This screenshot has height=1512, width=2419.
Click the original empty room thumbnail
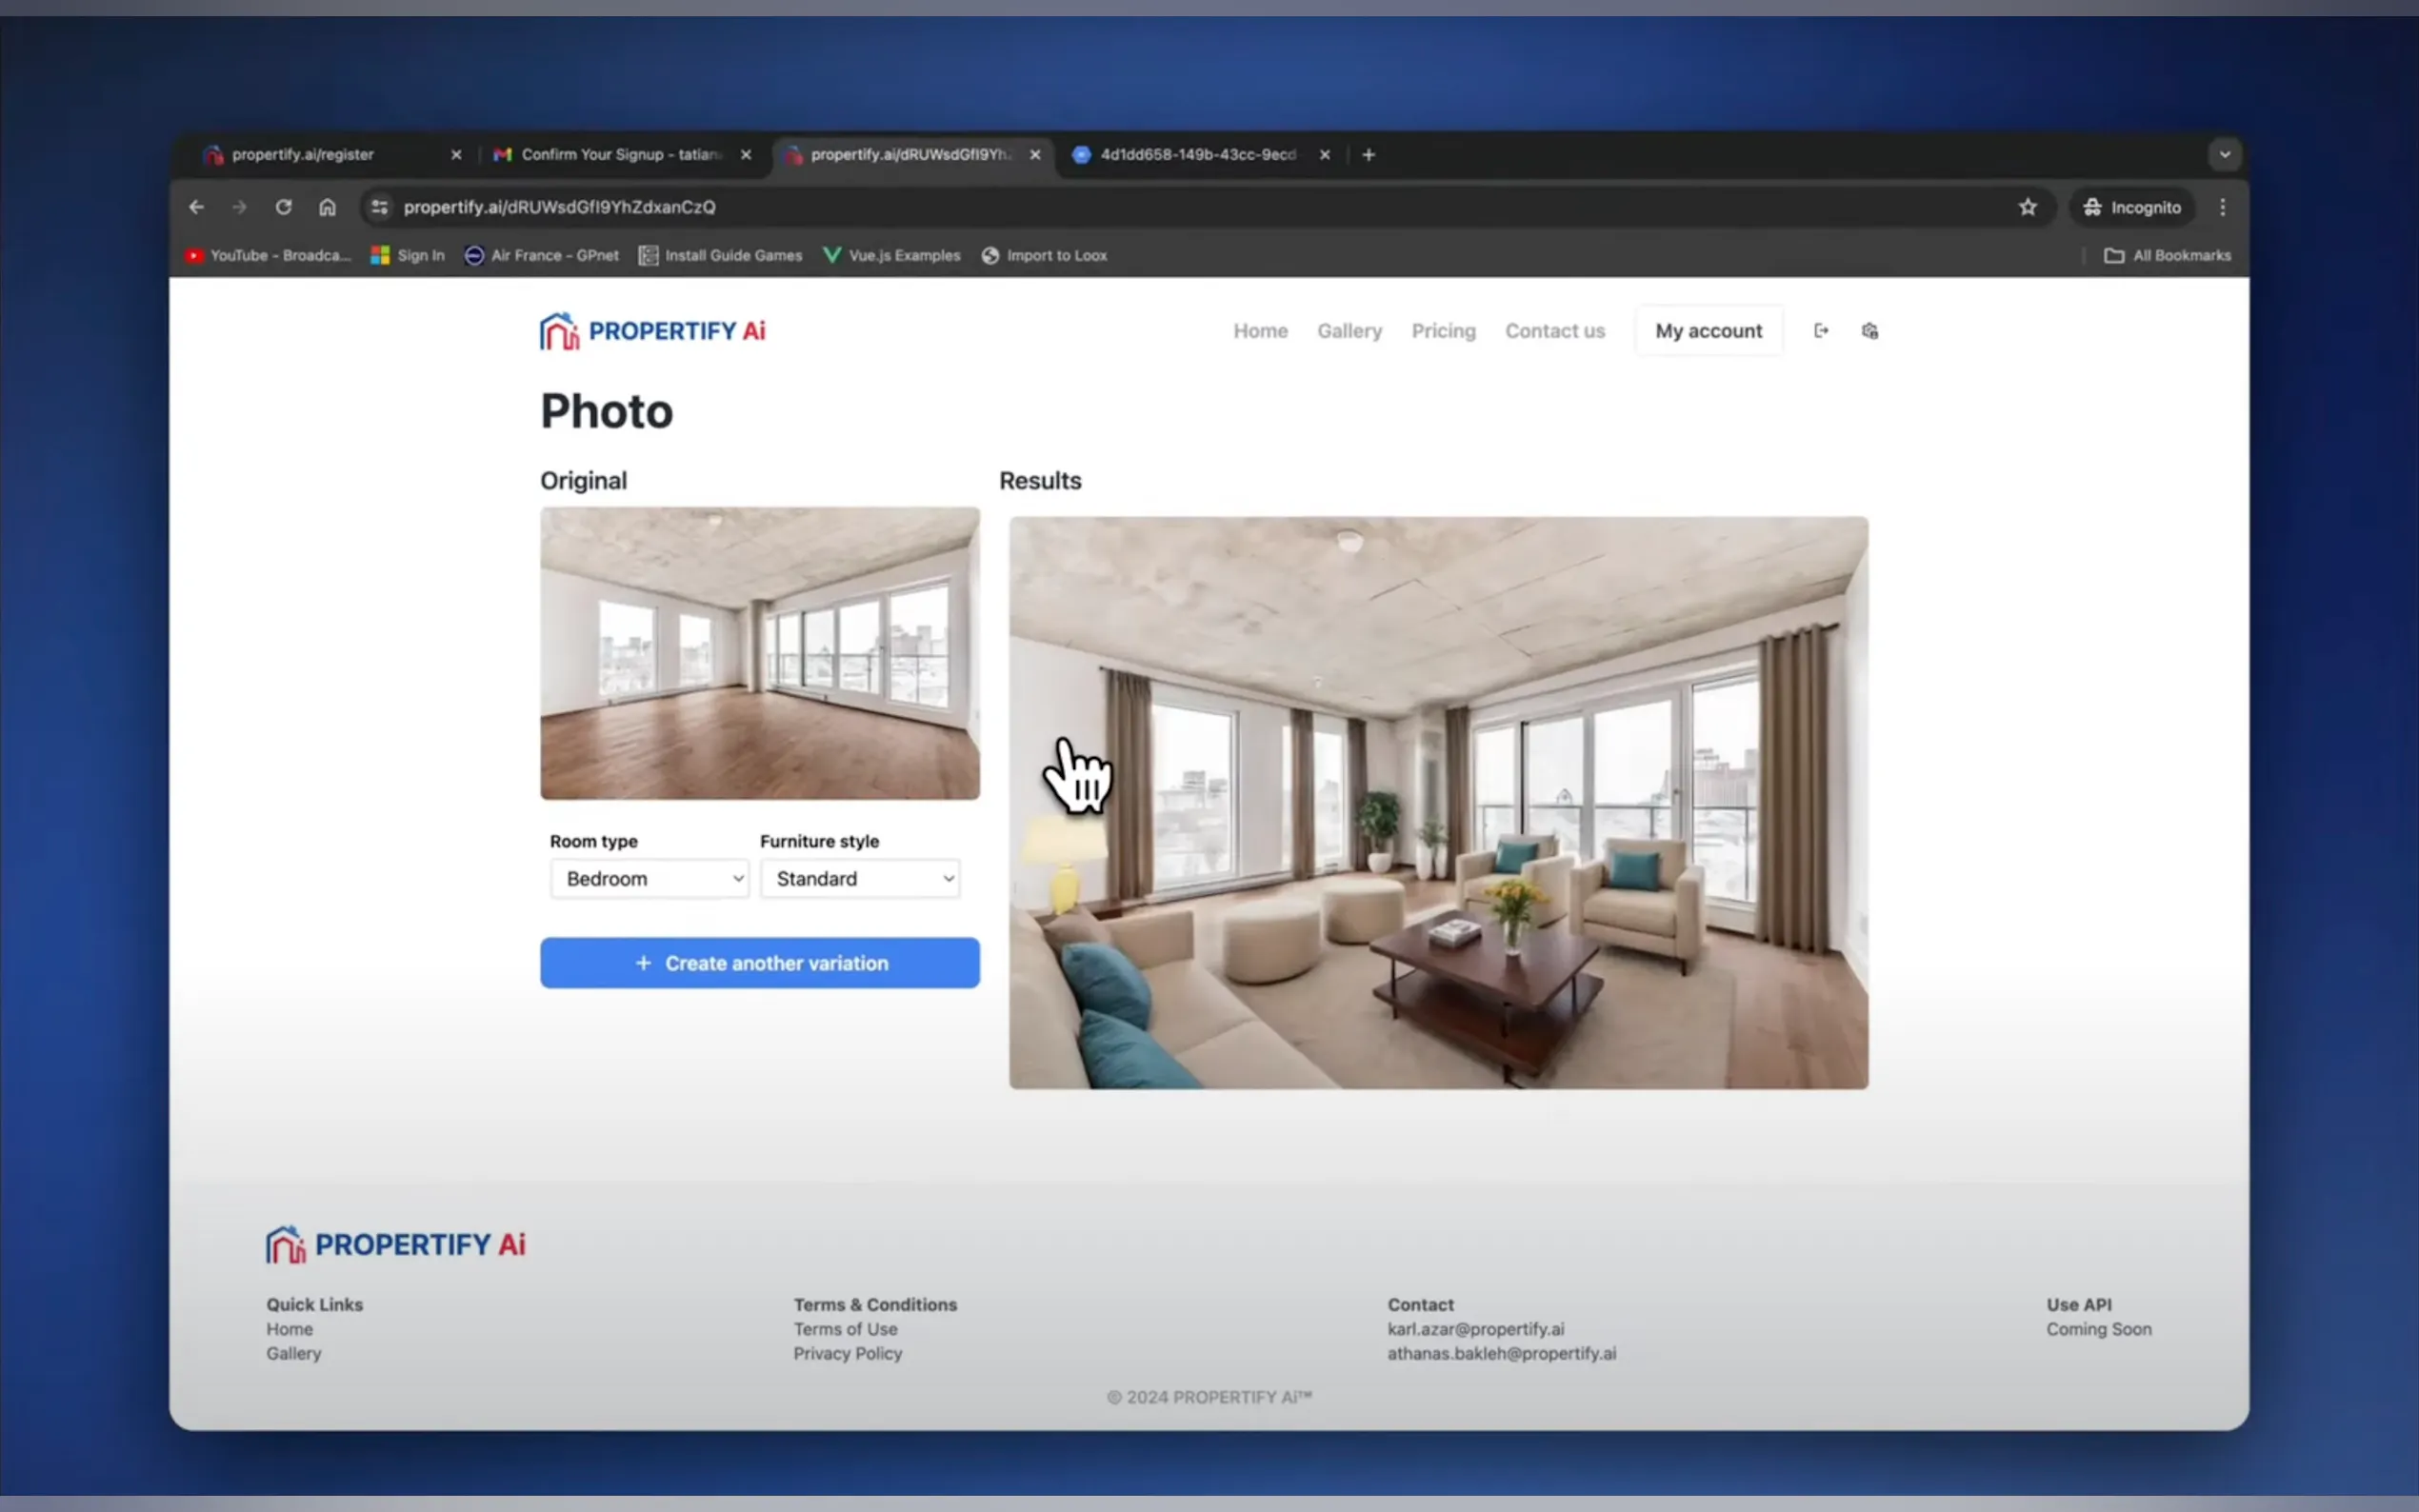pyautogui.click(x=760, y=653)
